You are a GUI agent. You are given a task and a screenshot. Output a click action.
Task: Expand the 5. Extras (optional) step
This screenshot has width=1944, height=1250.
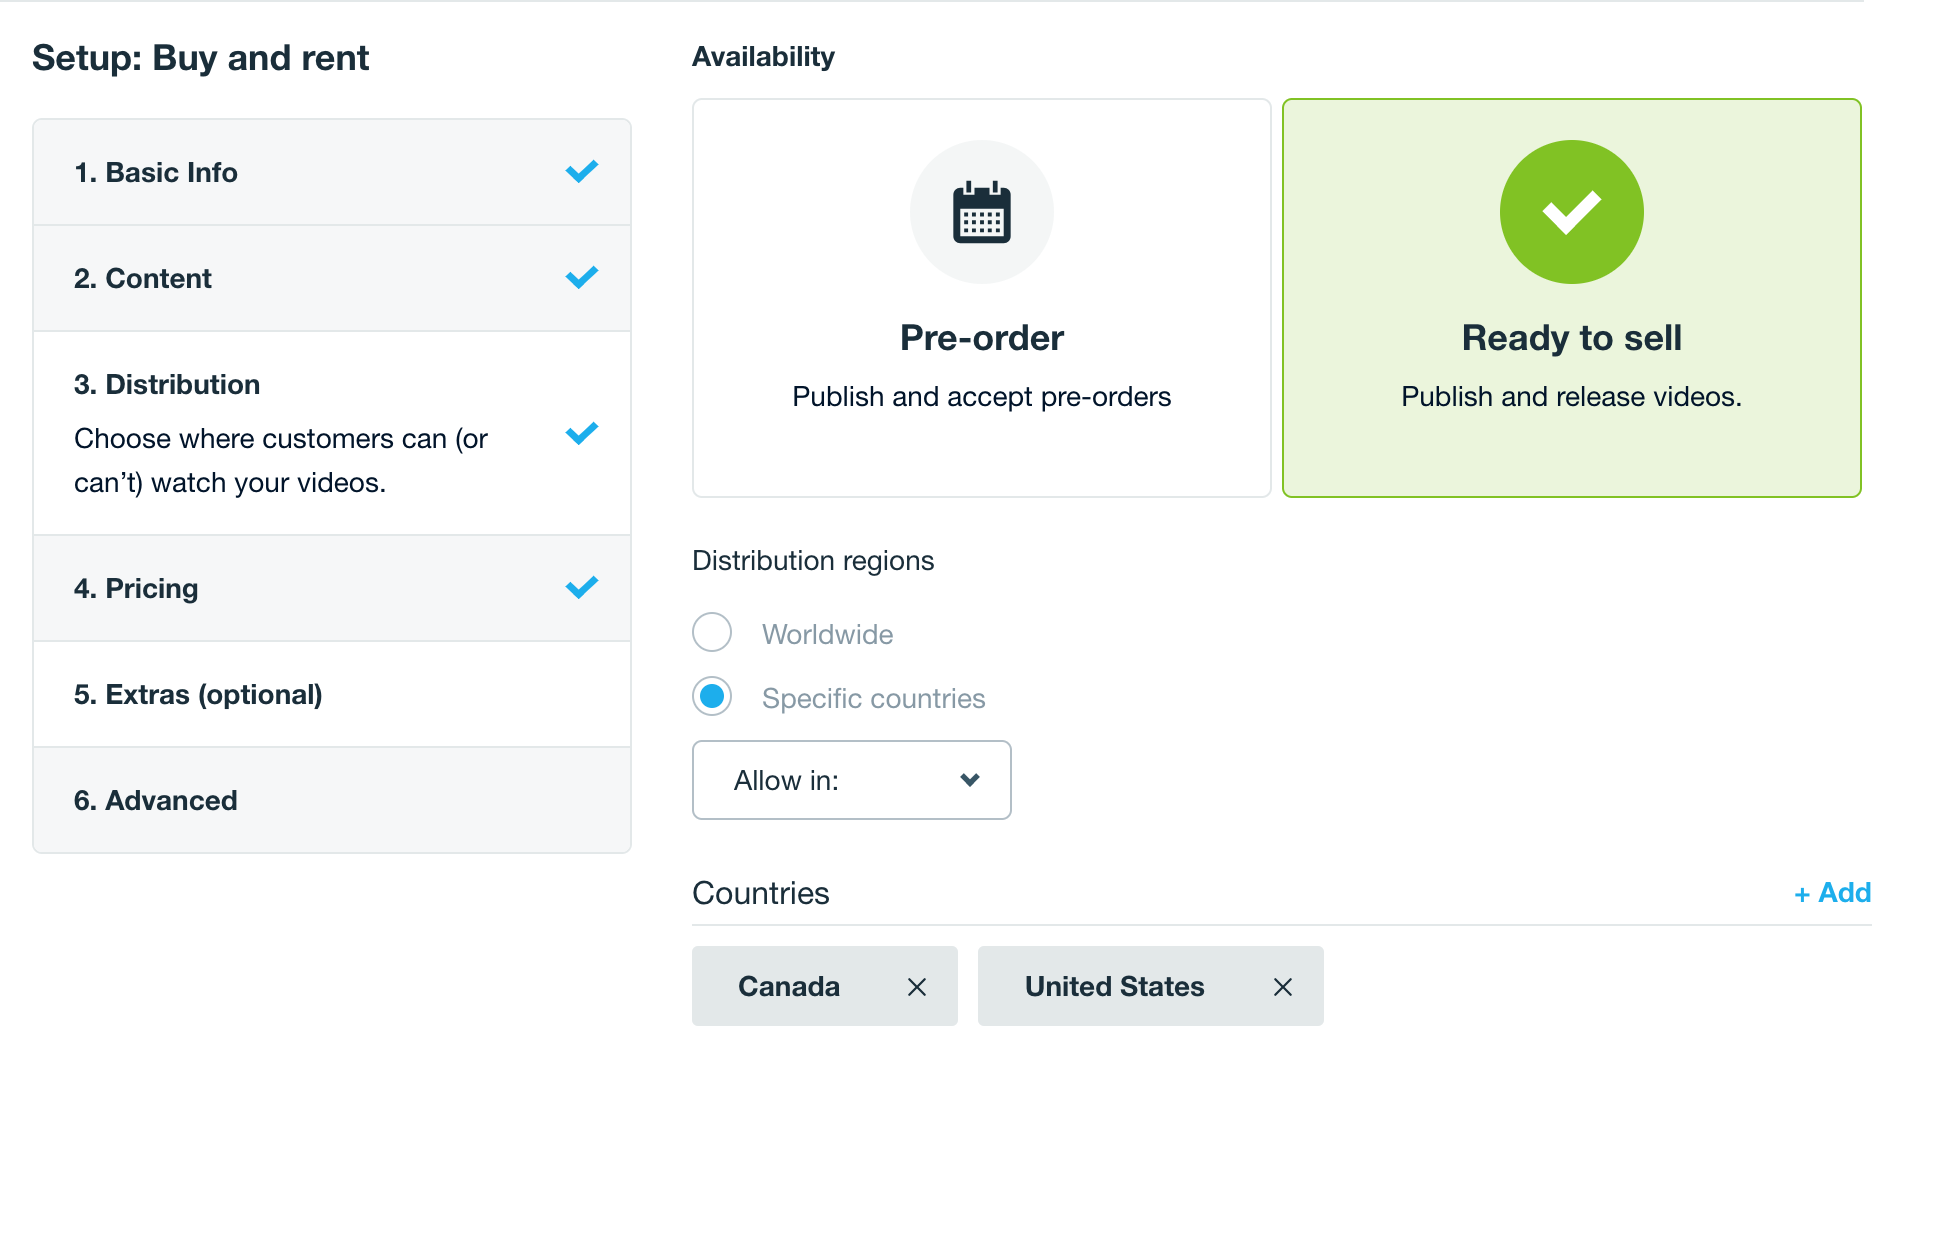[198, 694]
